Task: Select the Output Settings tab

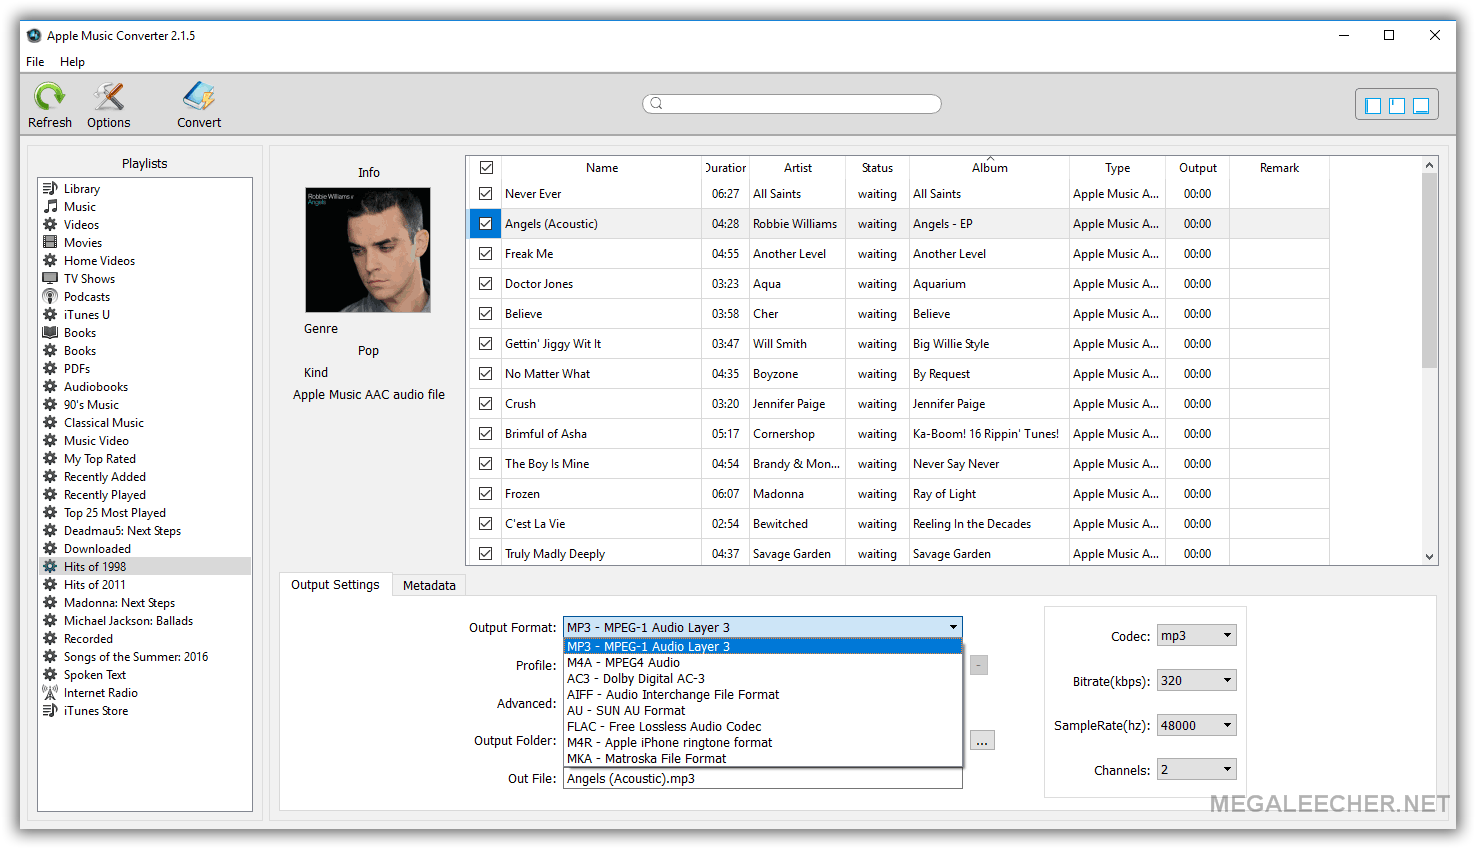Action: (x=335, y=584)
